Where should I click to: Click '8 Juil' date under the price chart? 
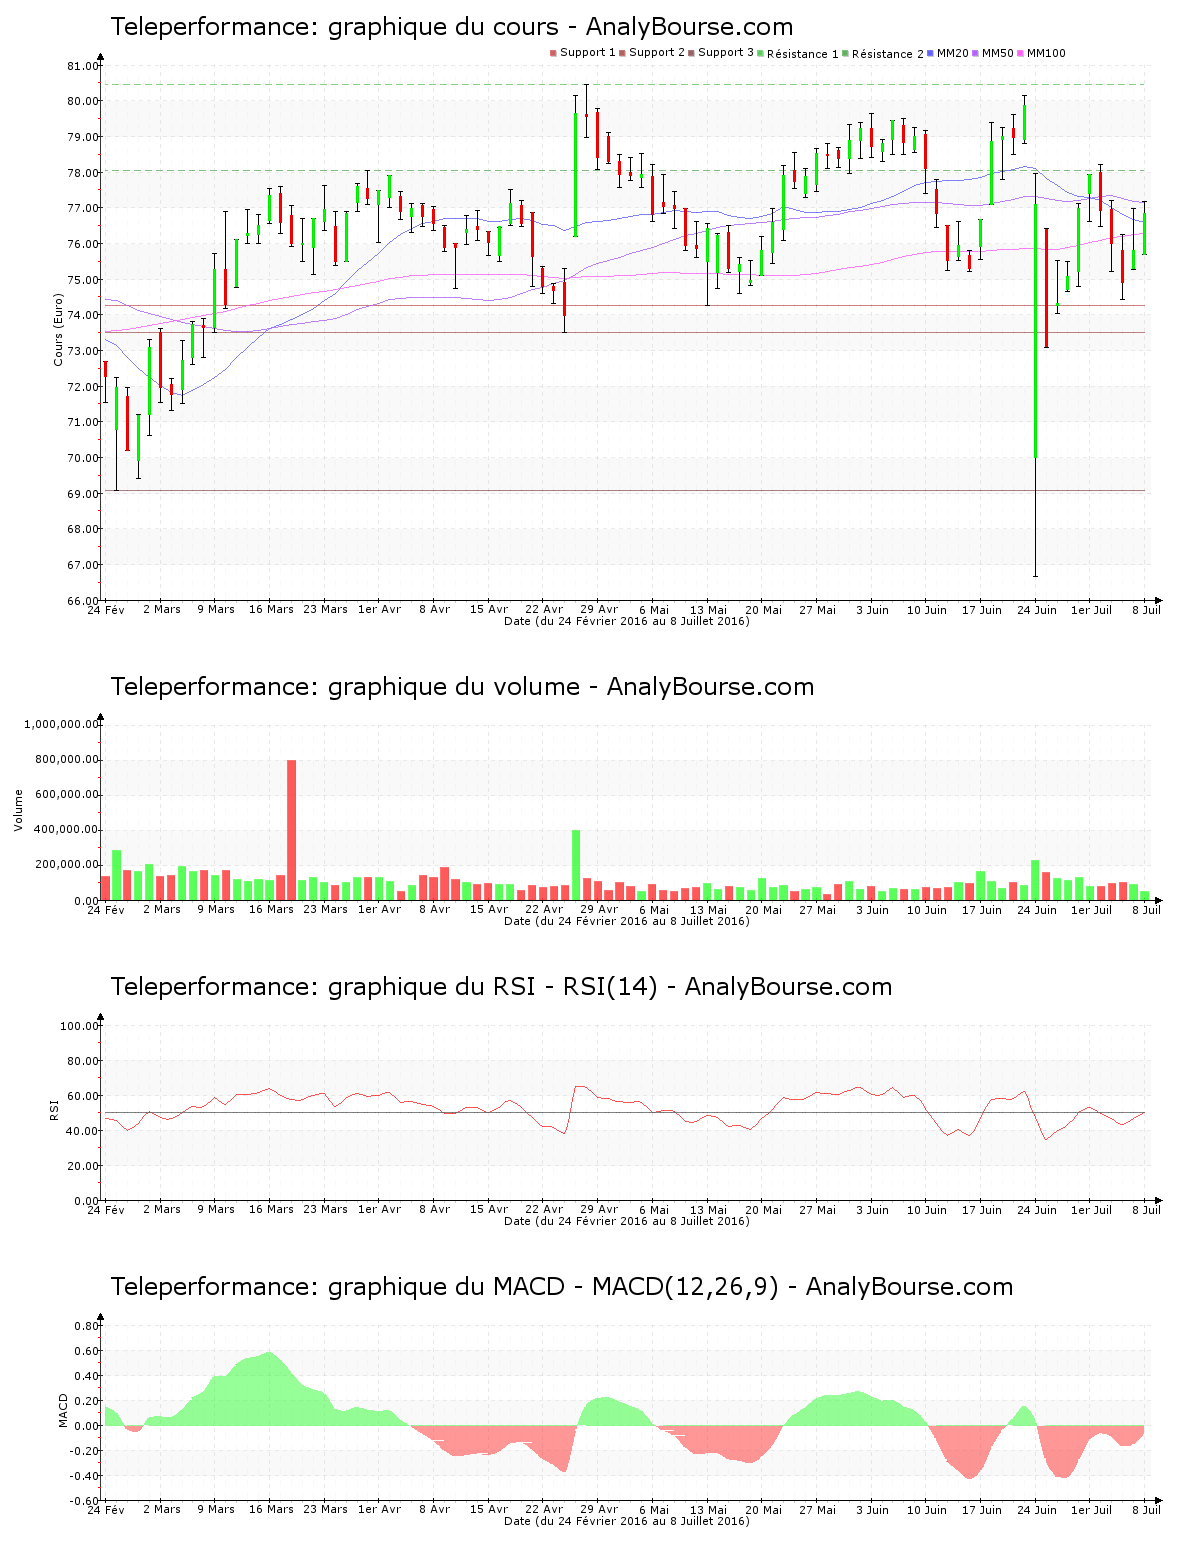click(x=1146, y=609)
